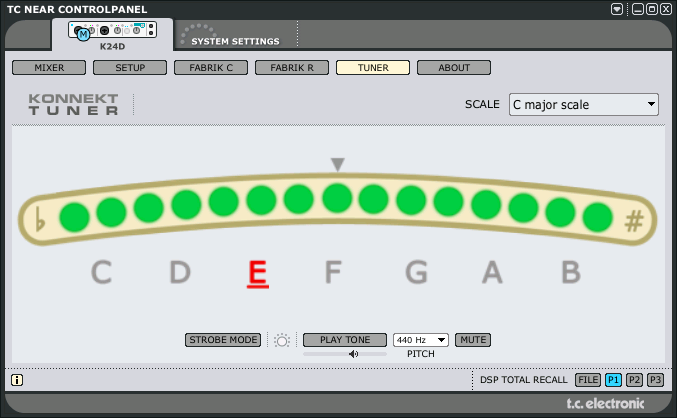Adjust the tone volume slider
The image size is (677, 418).
pyautogui.click(x=345, y=354)
